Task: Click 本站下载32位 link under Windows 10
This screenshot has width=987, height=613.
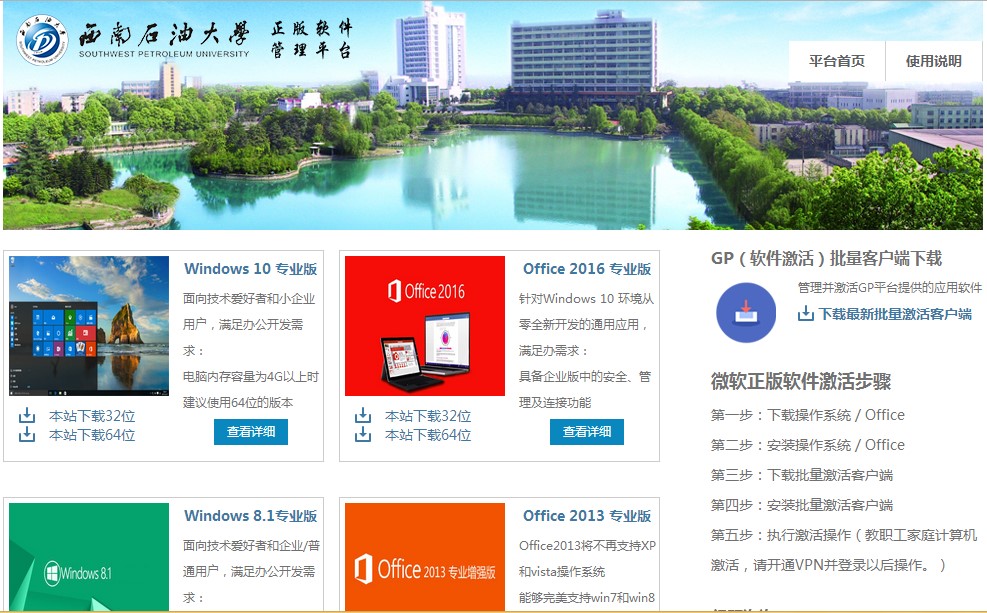Action: 93,416
